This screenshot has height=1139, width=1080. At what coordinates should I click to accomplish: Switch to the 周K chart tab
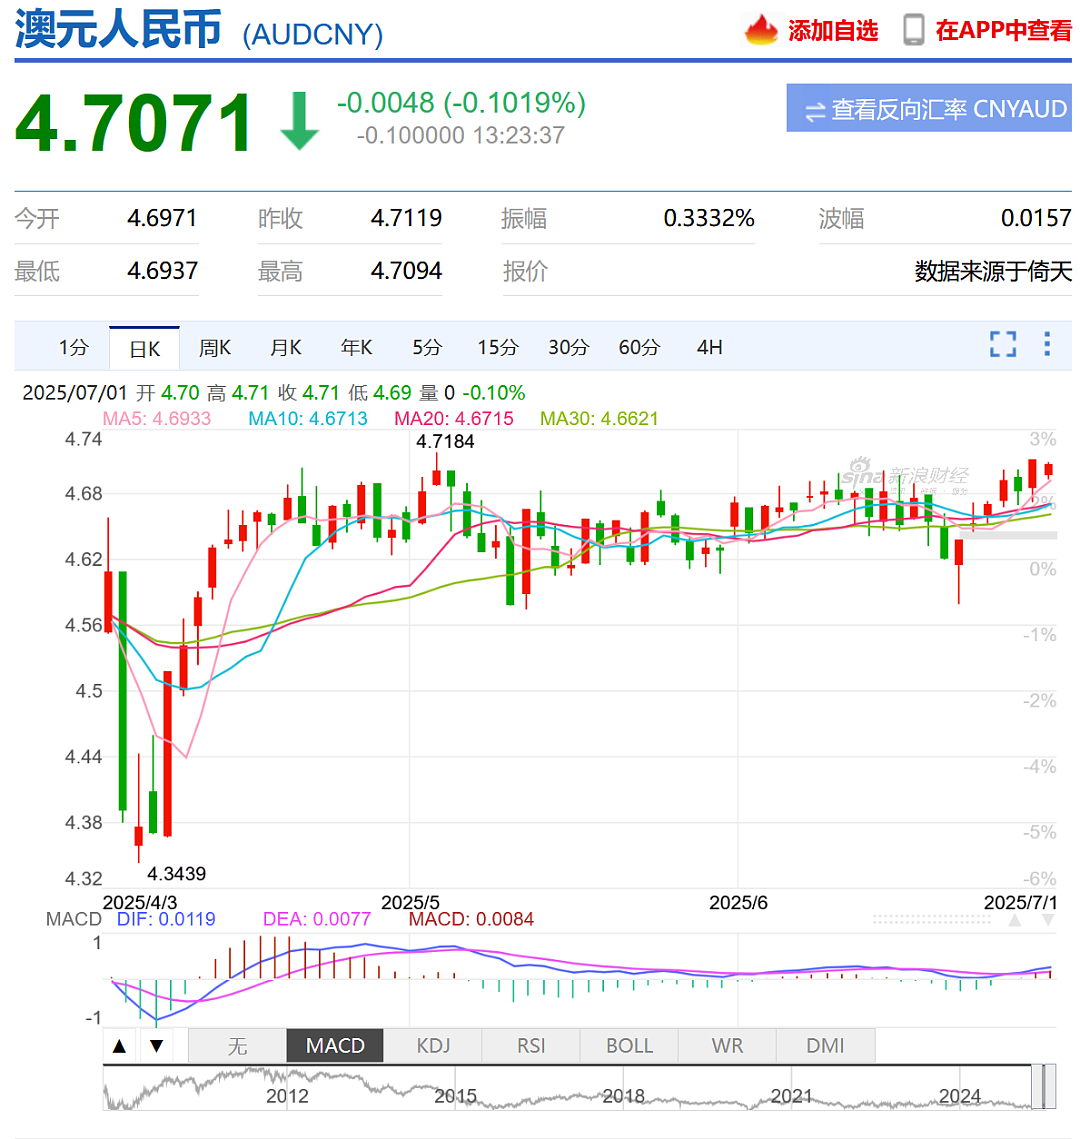(x=215, y=348)
